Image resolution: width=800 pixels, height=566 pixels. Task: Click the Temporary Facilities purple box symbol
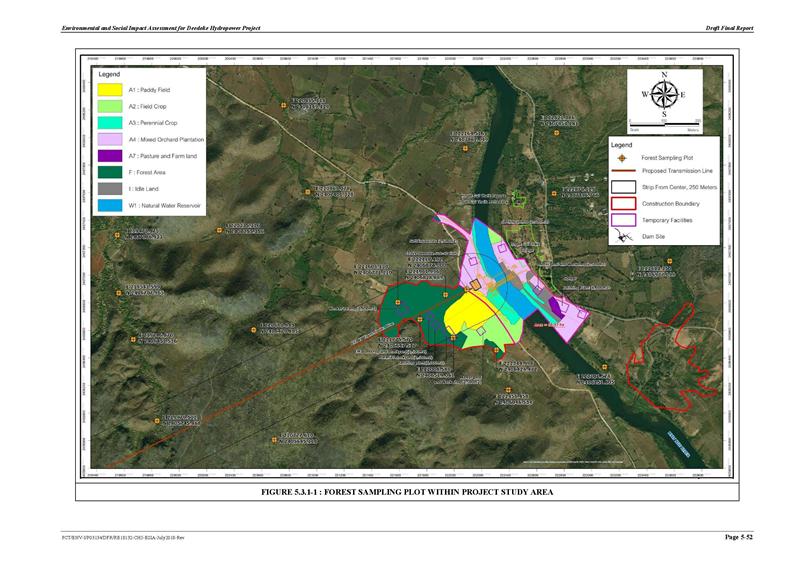point(622,219)
